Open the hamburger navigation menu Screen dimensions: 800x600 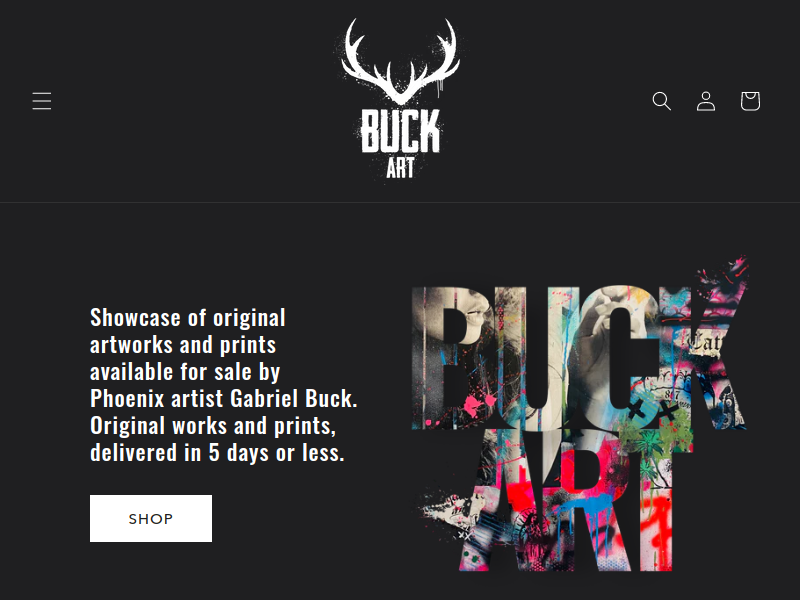pos(42,101)
